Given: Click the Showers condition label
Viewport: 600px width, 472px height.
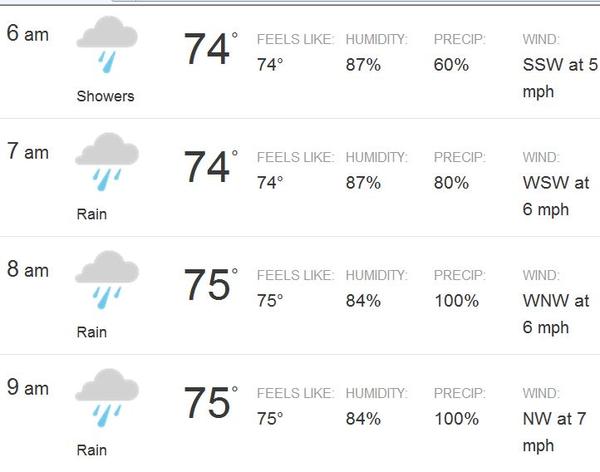Looking at the screenshot, I should [105, 96].
